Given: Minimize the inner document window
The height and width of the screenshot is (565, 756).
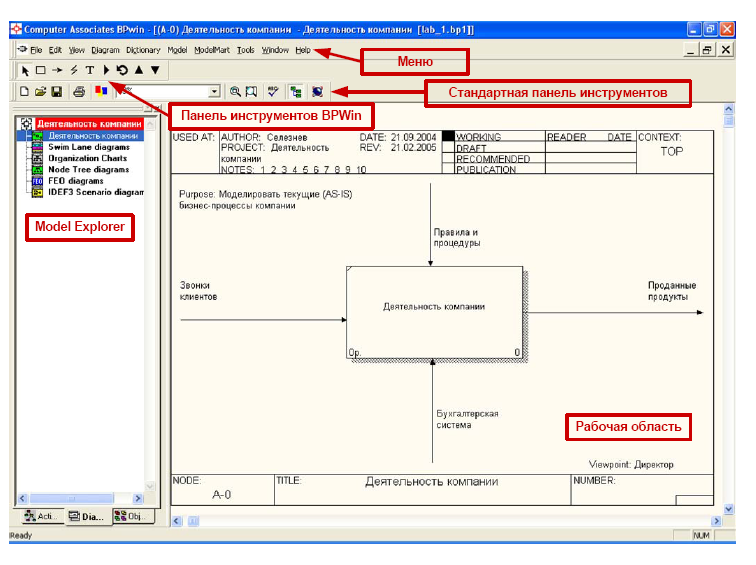Looking at the screenshot, I should point(691,49).
